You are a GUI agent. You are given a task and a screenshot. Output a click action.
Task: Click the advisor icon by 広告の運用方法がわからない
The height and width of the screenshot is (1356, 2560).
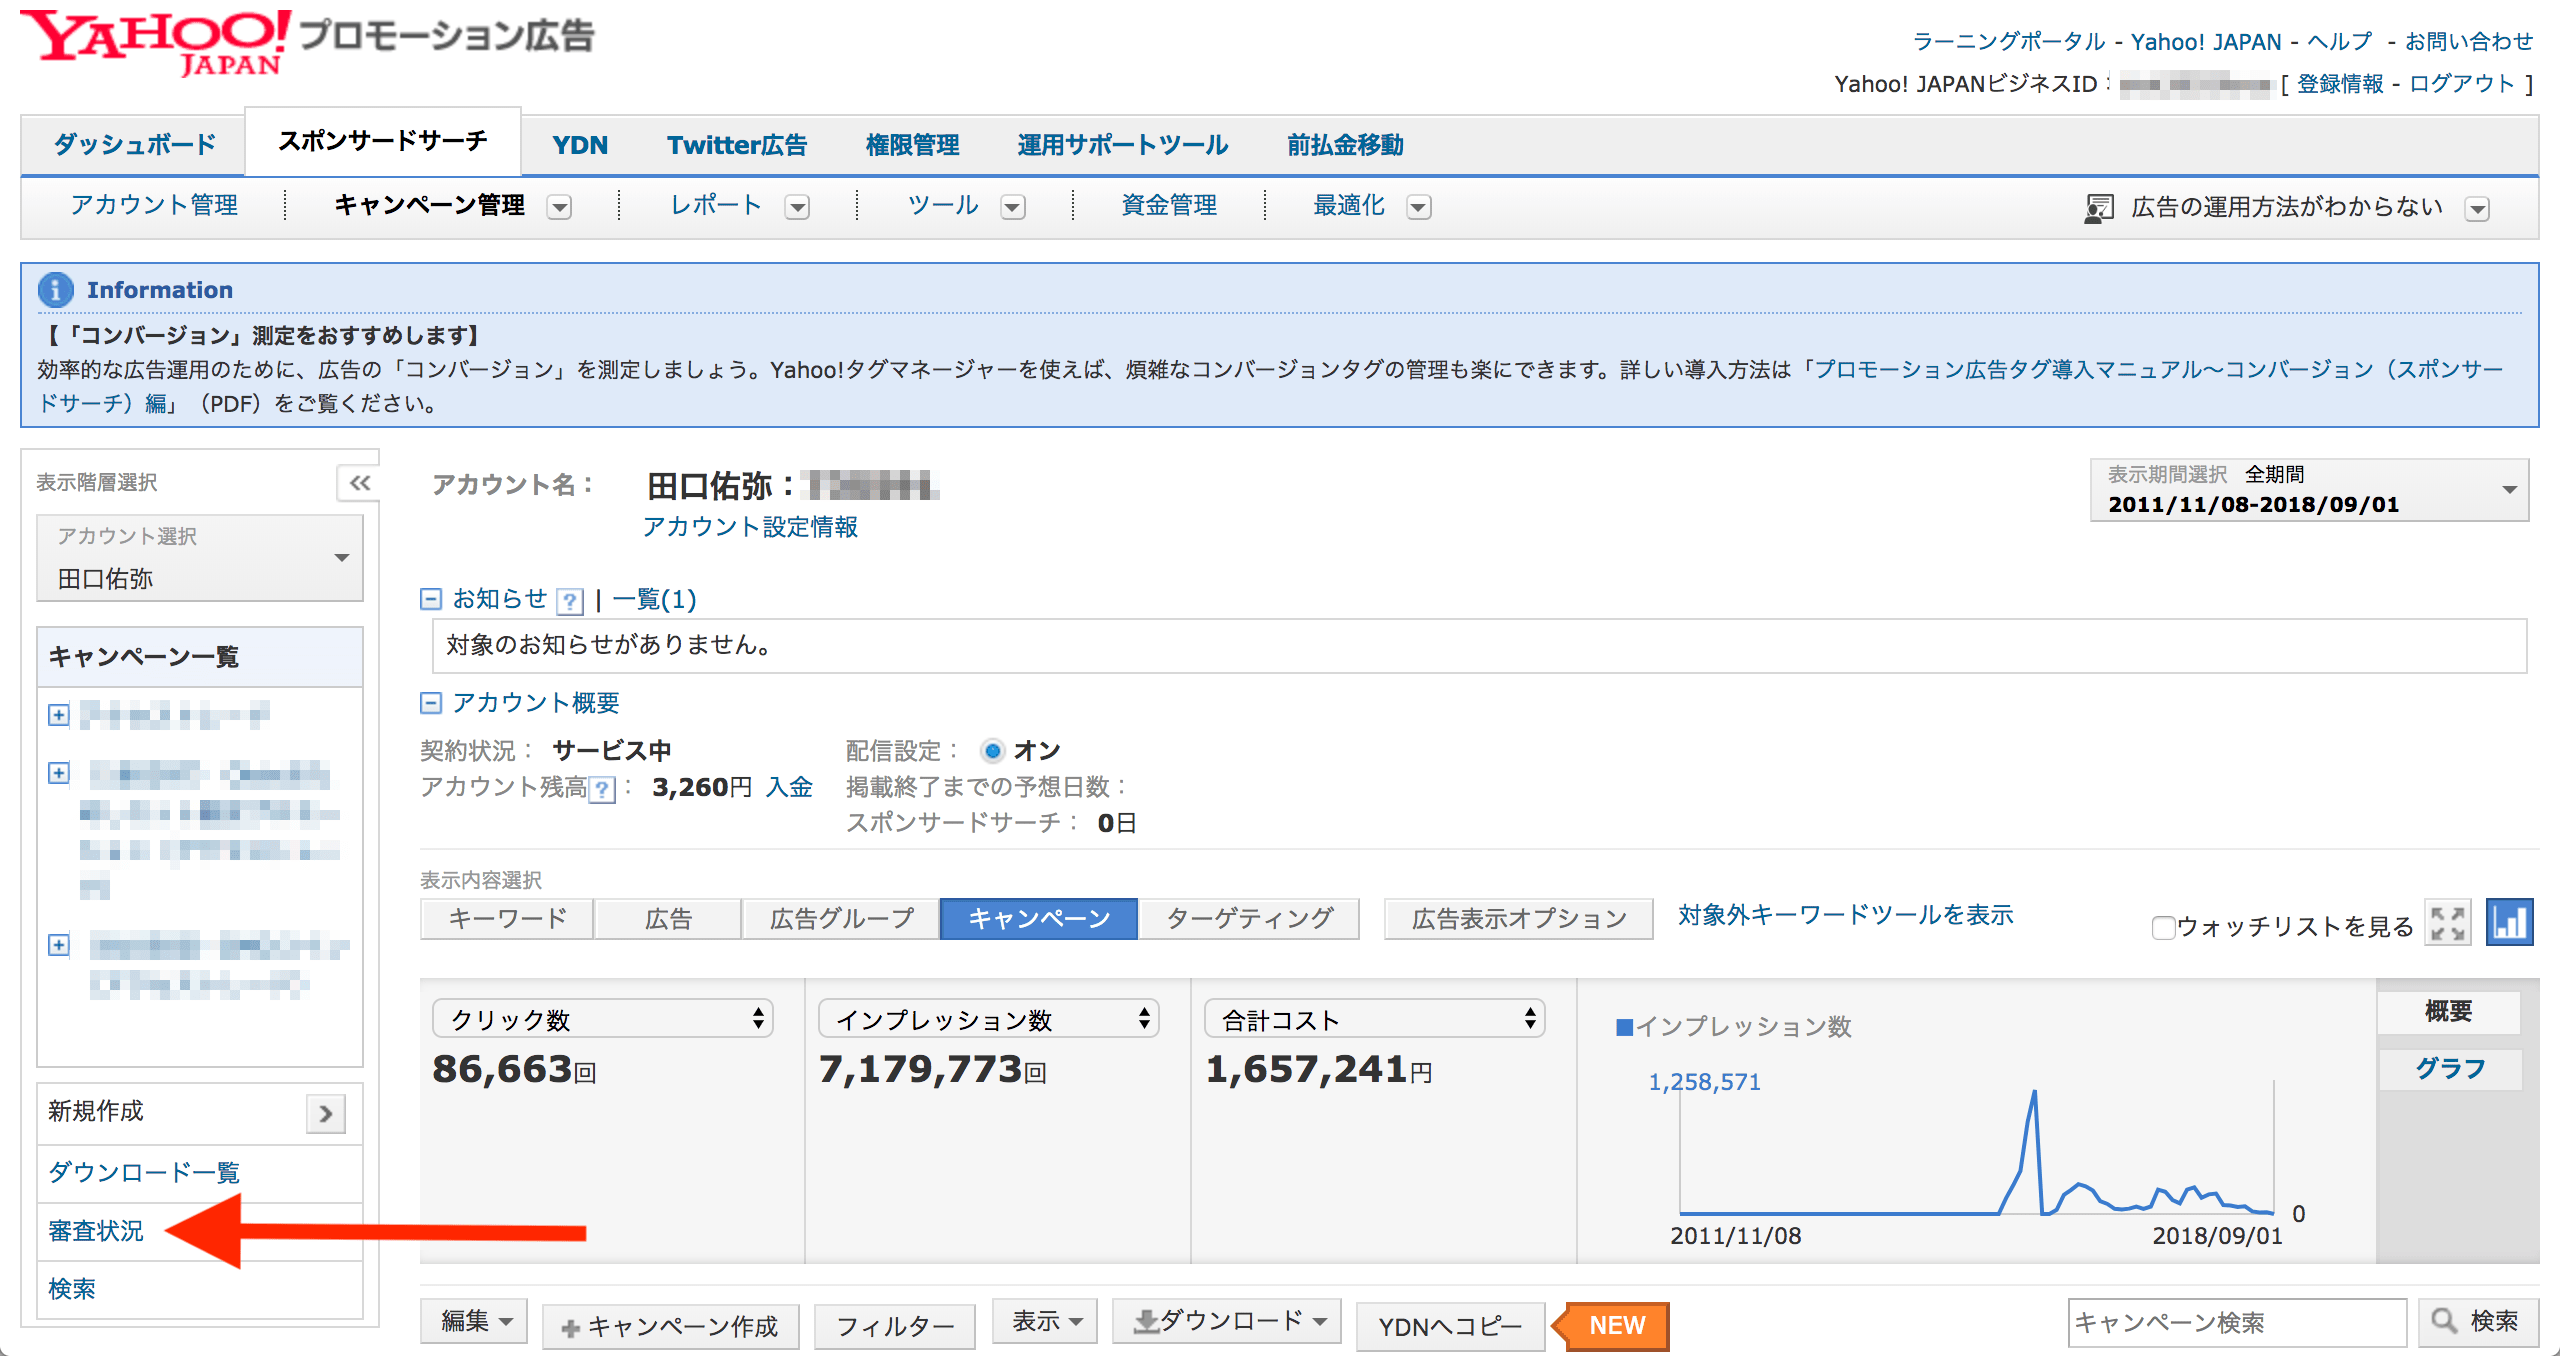tap(2098, 208)
